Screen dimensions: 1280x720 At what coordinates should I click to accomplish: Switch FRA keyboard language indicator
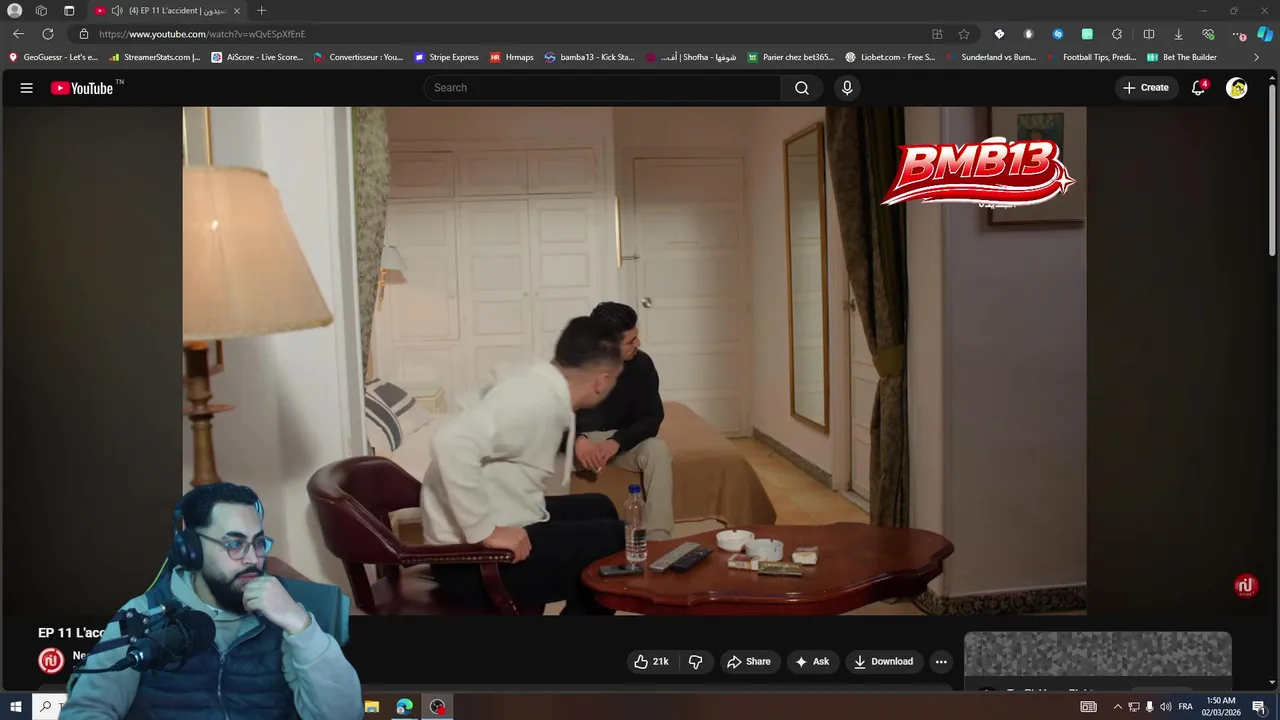click(1185, 707)
